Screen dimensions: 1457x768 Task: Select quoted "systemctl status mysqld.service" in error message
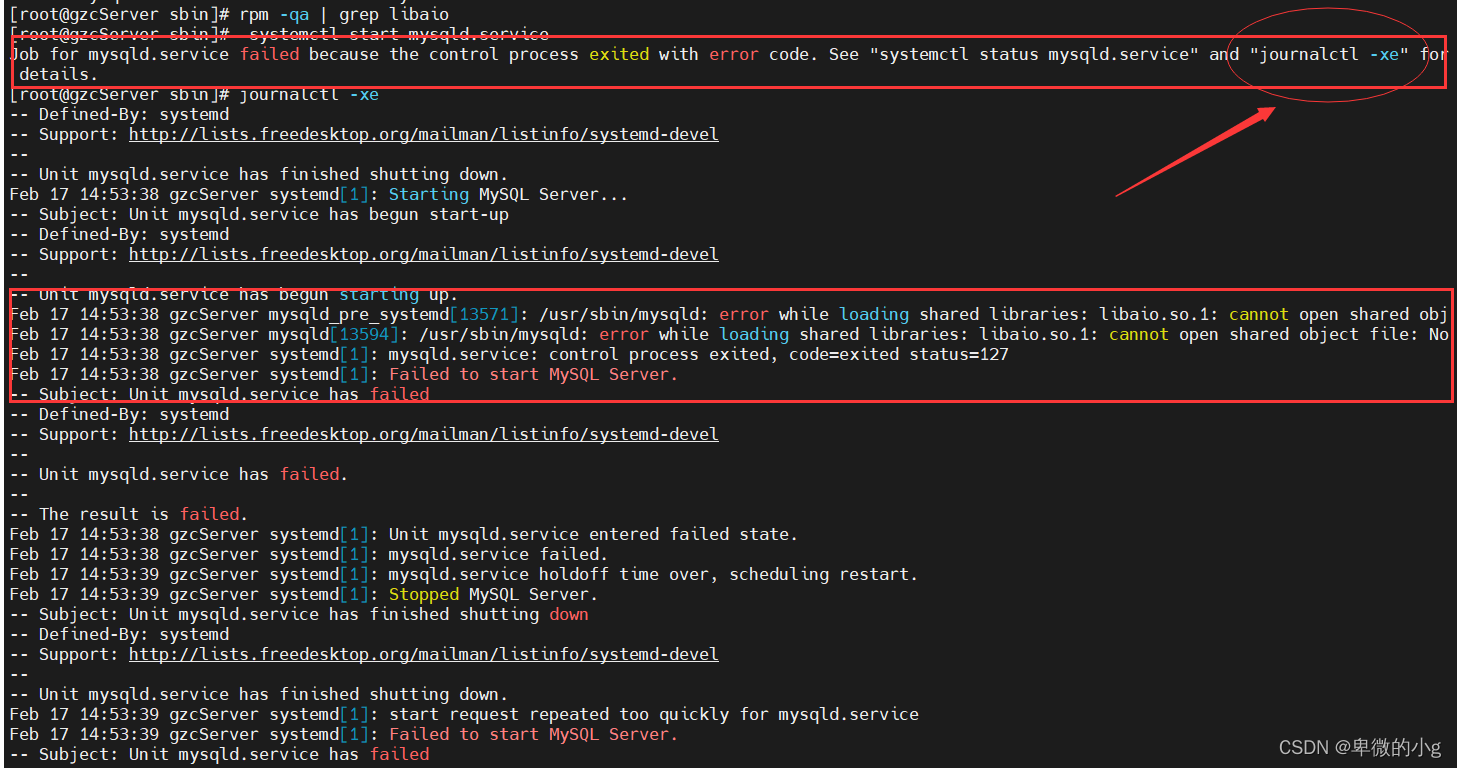pos(1034,54)
